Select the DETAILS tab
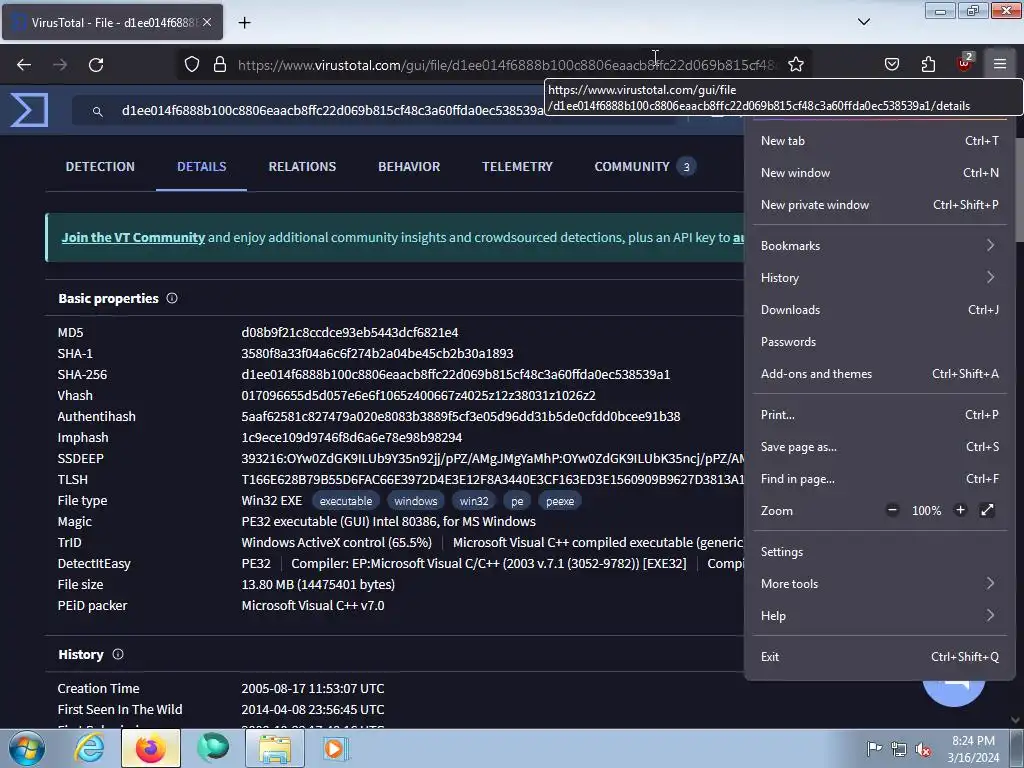This screenshot has width=1024, height=768. click(201, 167)
